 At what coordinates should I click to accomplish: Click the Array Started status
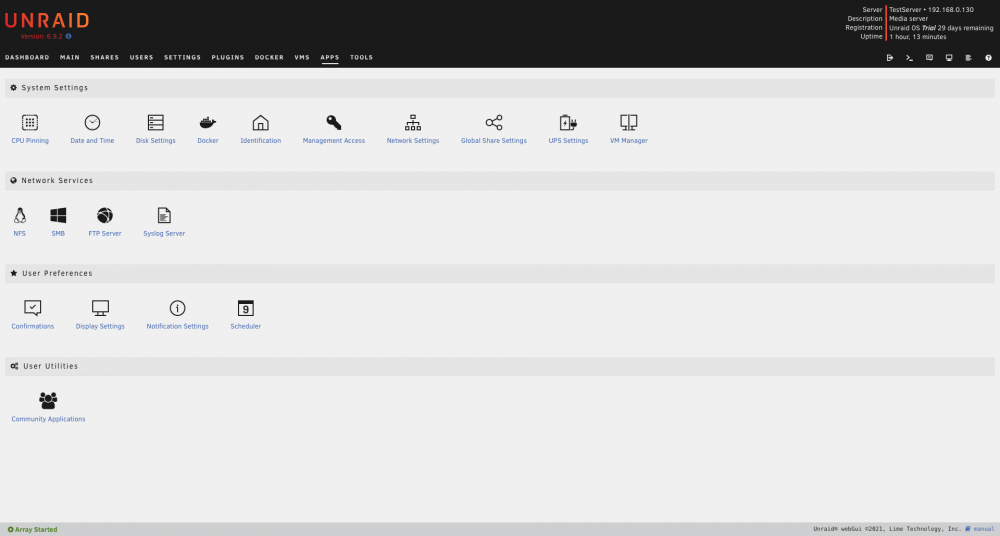(x=33, y=530)
